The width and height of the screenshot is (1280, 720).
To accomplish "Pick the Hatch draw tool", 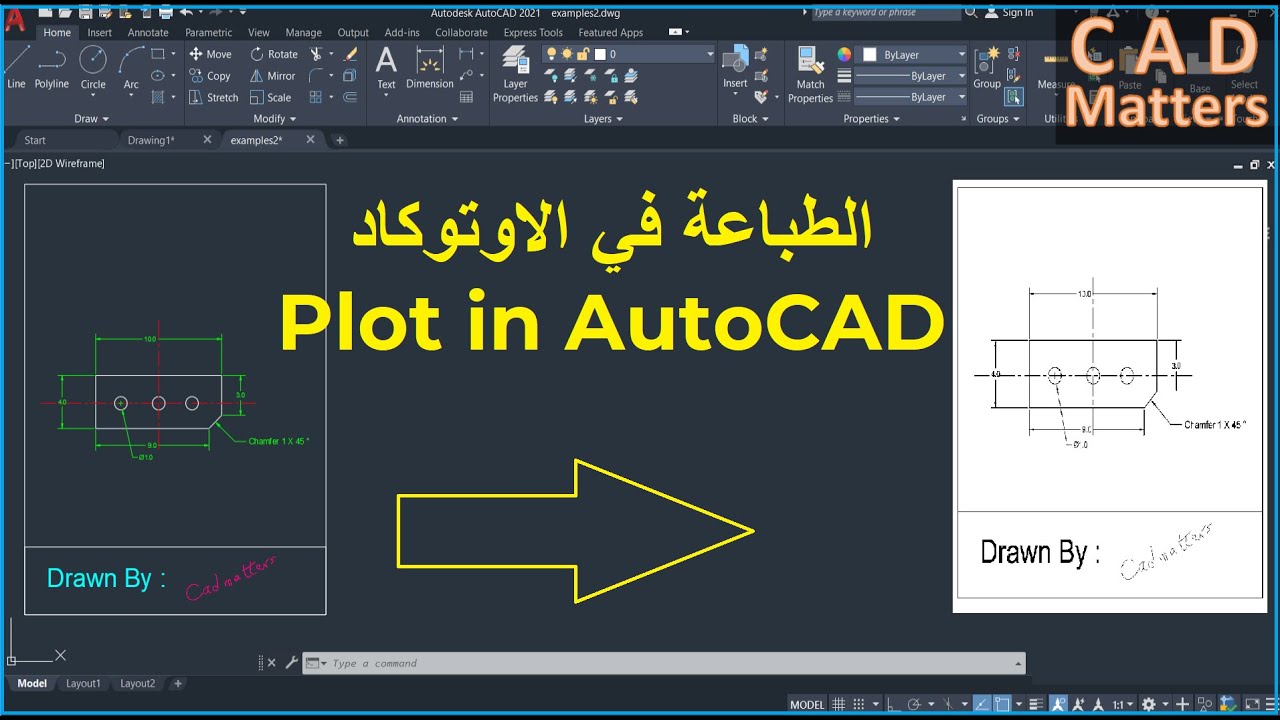I will tap(158, 97).
